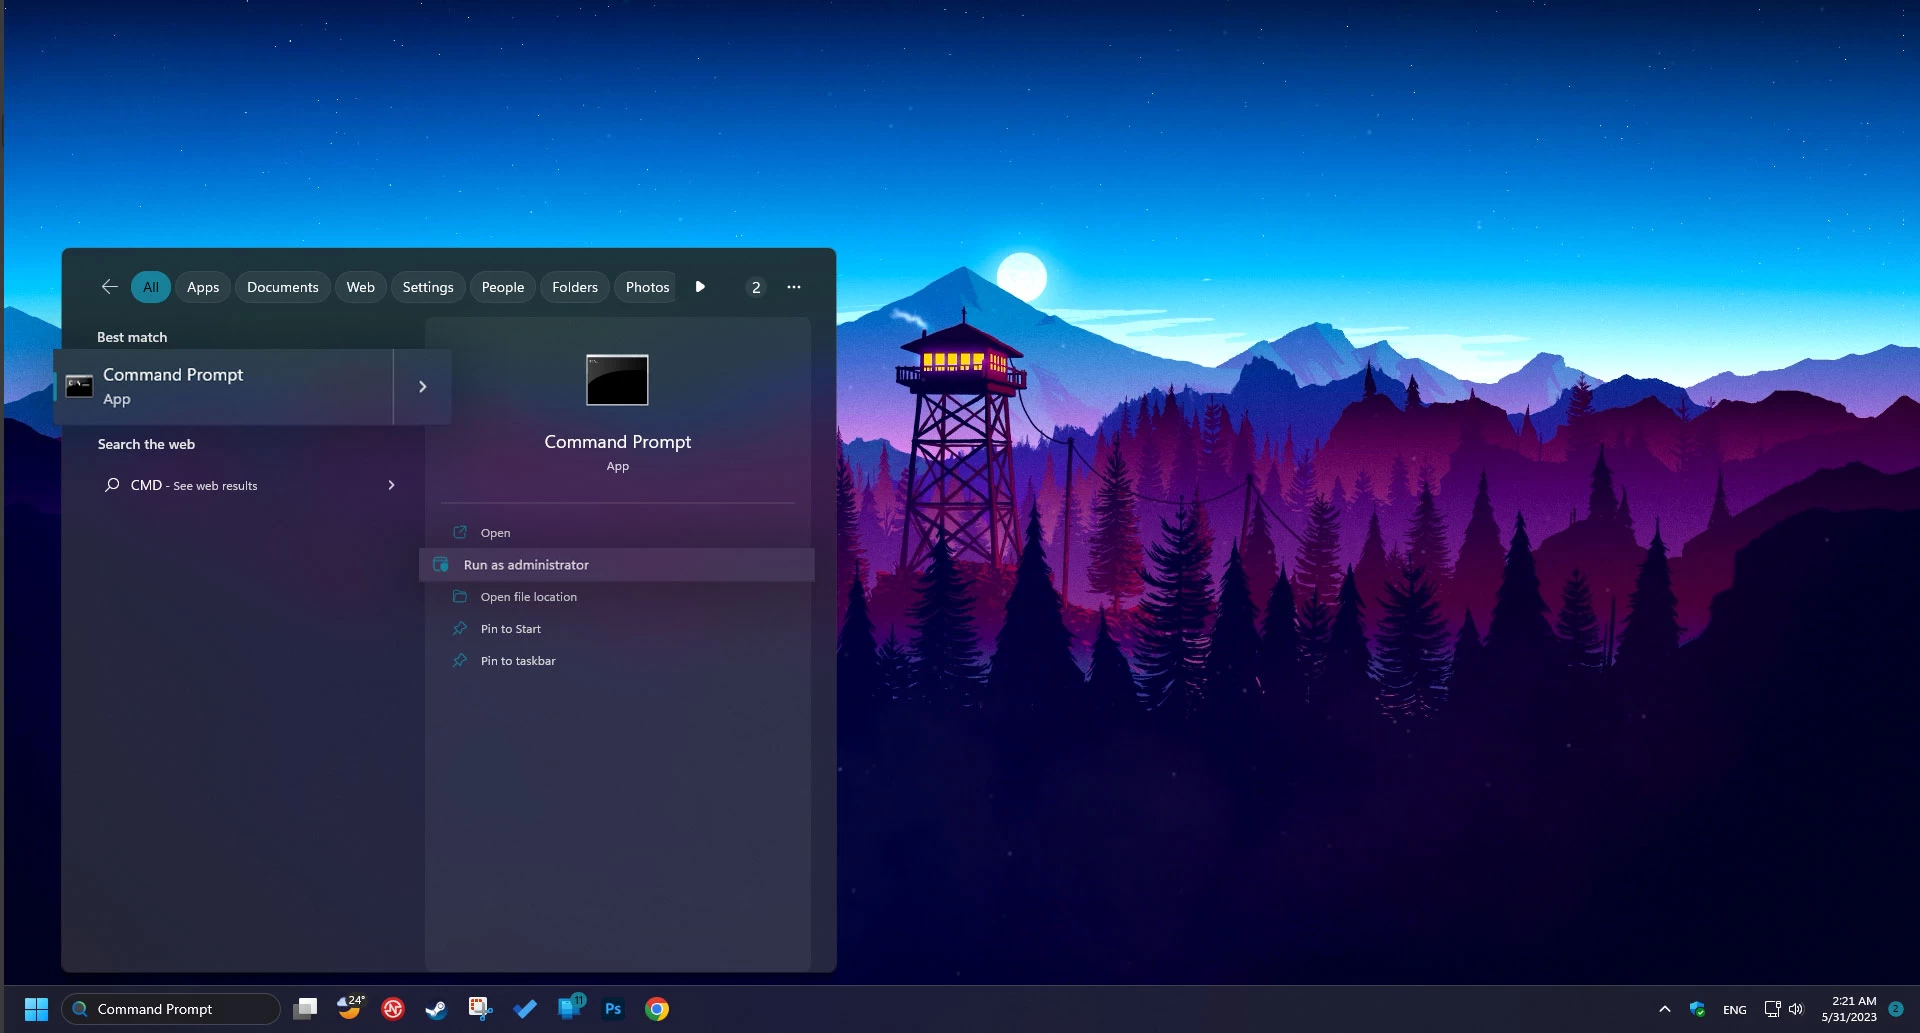
Task: Click the ENG language indicator
Action: [1735, 1010]
